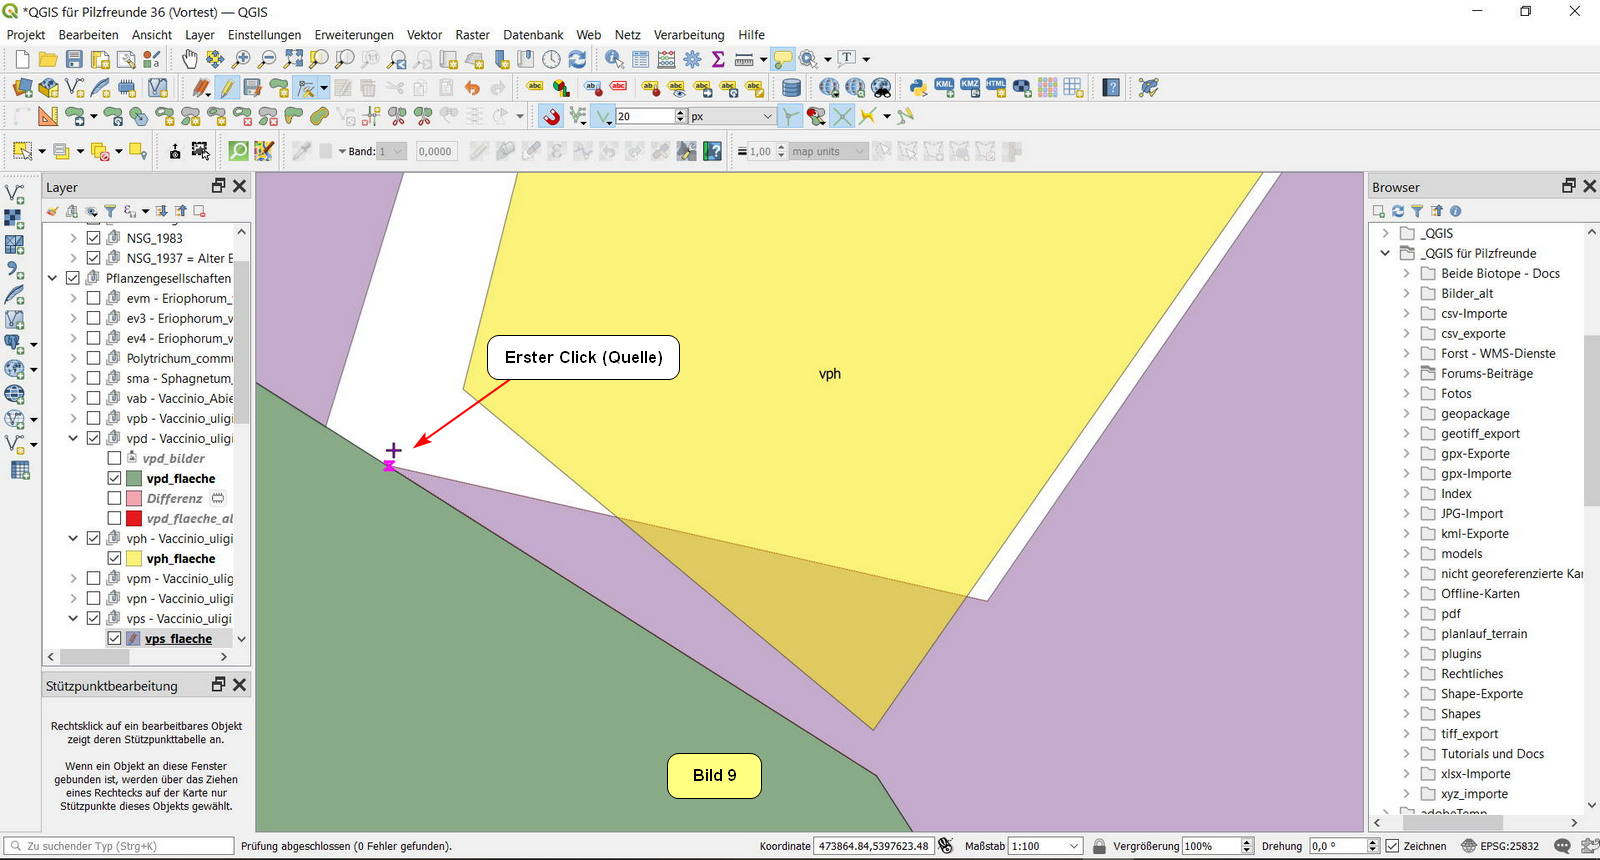Open the Vektor menu
Screen dimensions: 1600x860
click(x=424, y=35)
